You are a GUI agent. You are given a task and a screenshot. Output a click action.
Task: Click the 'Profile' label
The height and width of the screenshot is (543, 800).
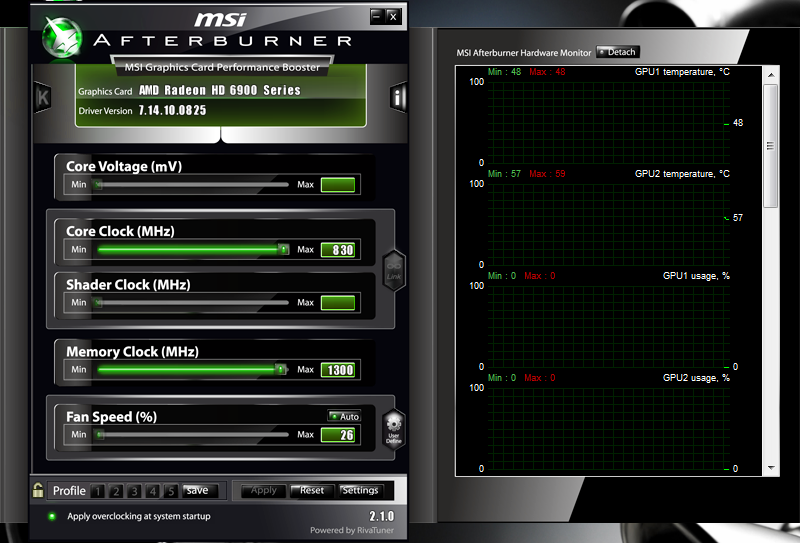(69, 491)
